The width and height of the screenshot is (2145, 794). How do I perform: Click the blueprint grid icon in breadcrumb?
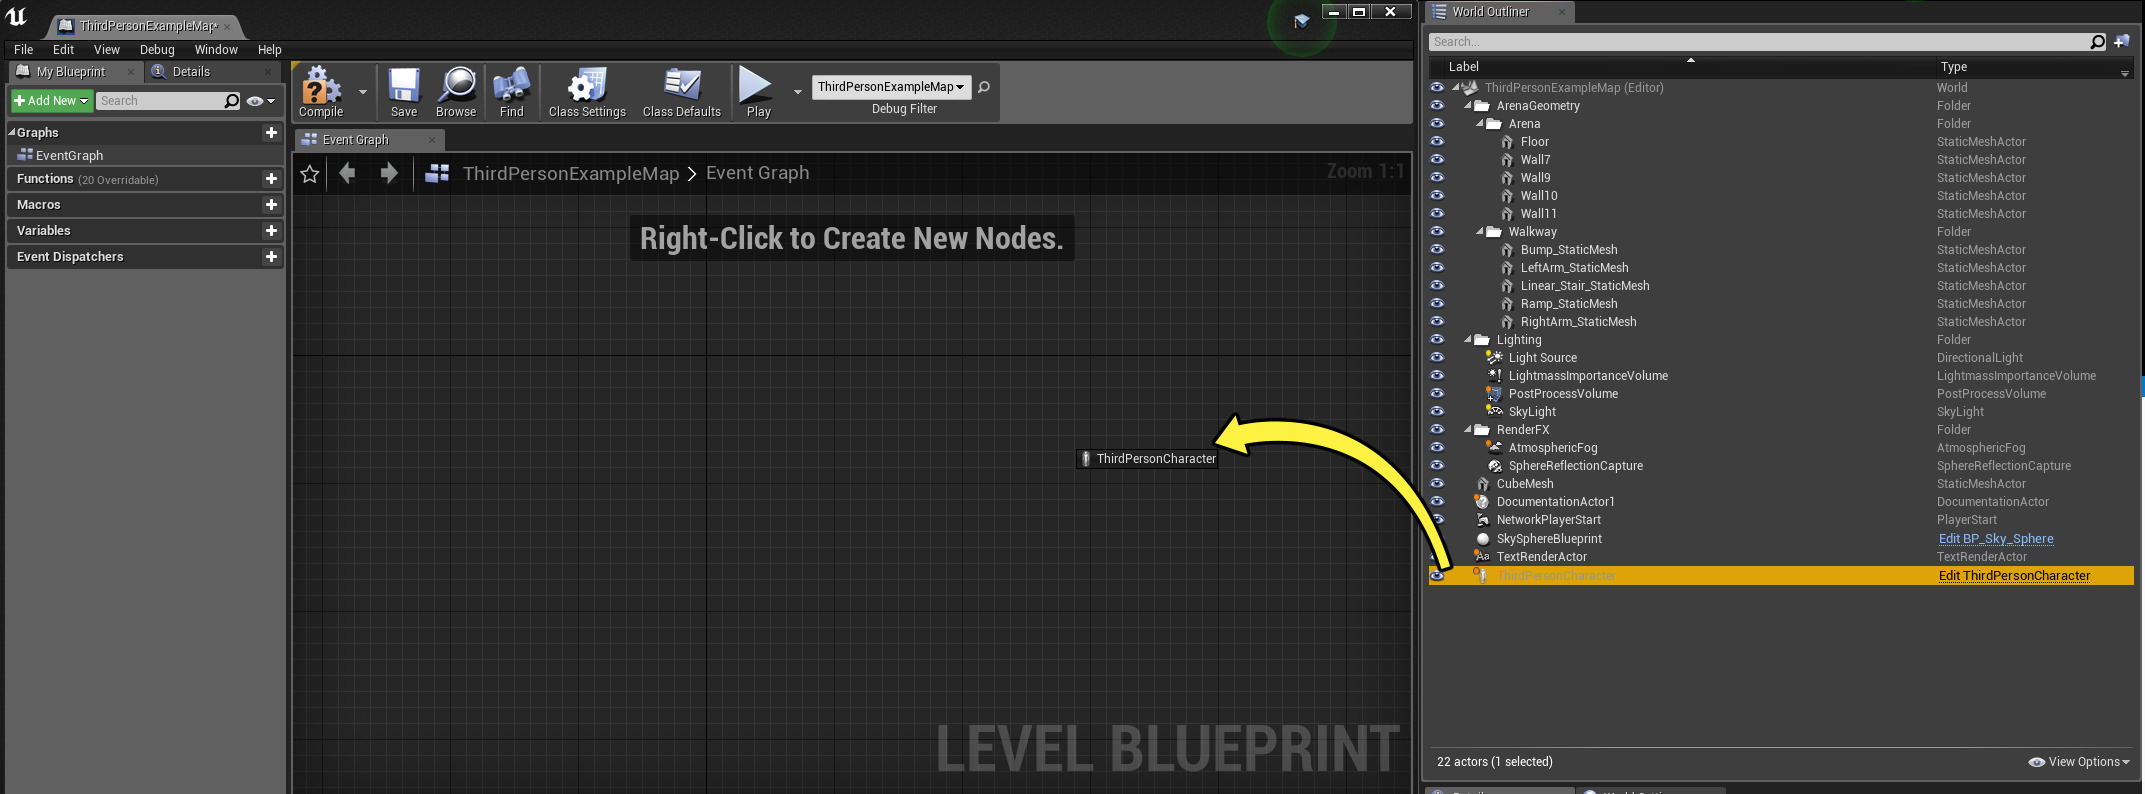(437, 173)
